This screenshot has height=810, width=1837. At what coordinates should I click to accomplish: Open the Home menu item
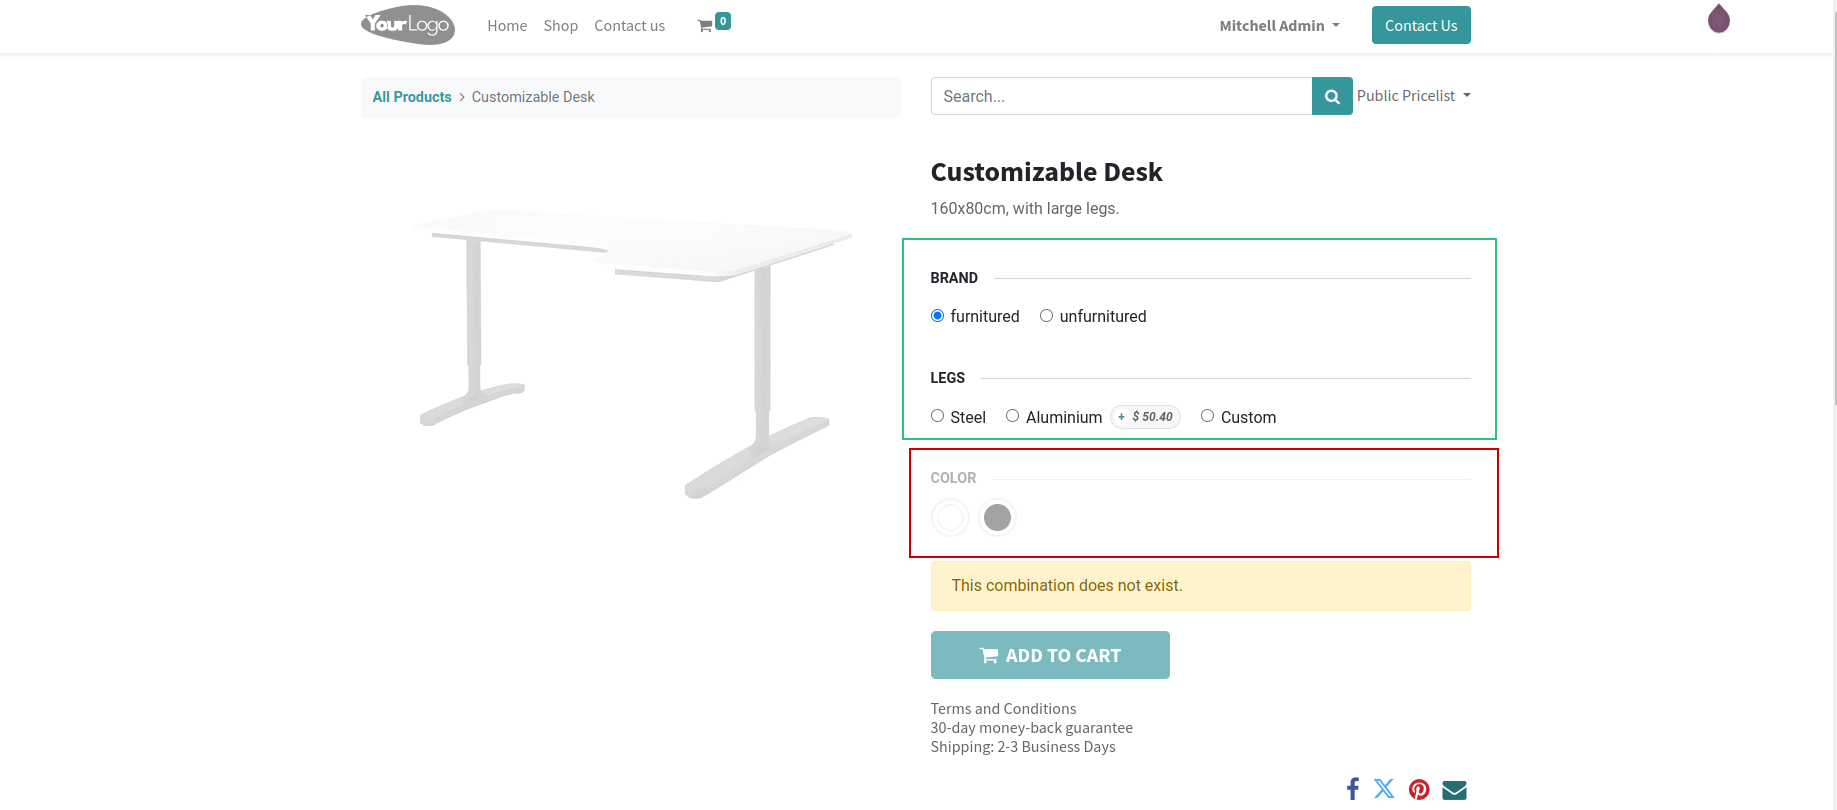507,26
